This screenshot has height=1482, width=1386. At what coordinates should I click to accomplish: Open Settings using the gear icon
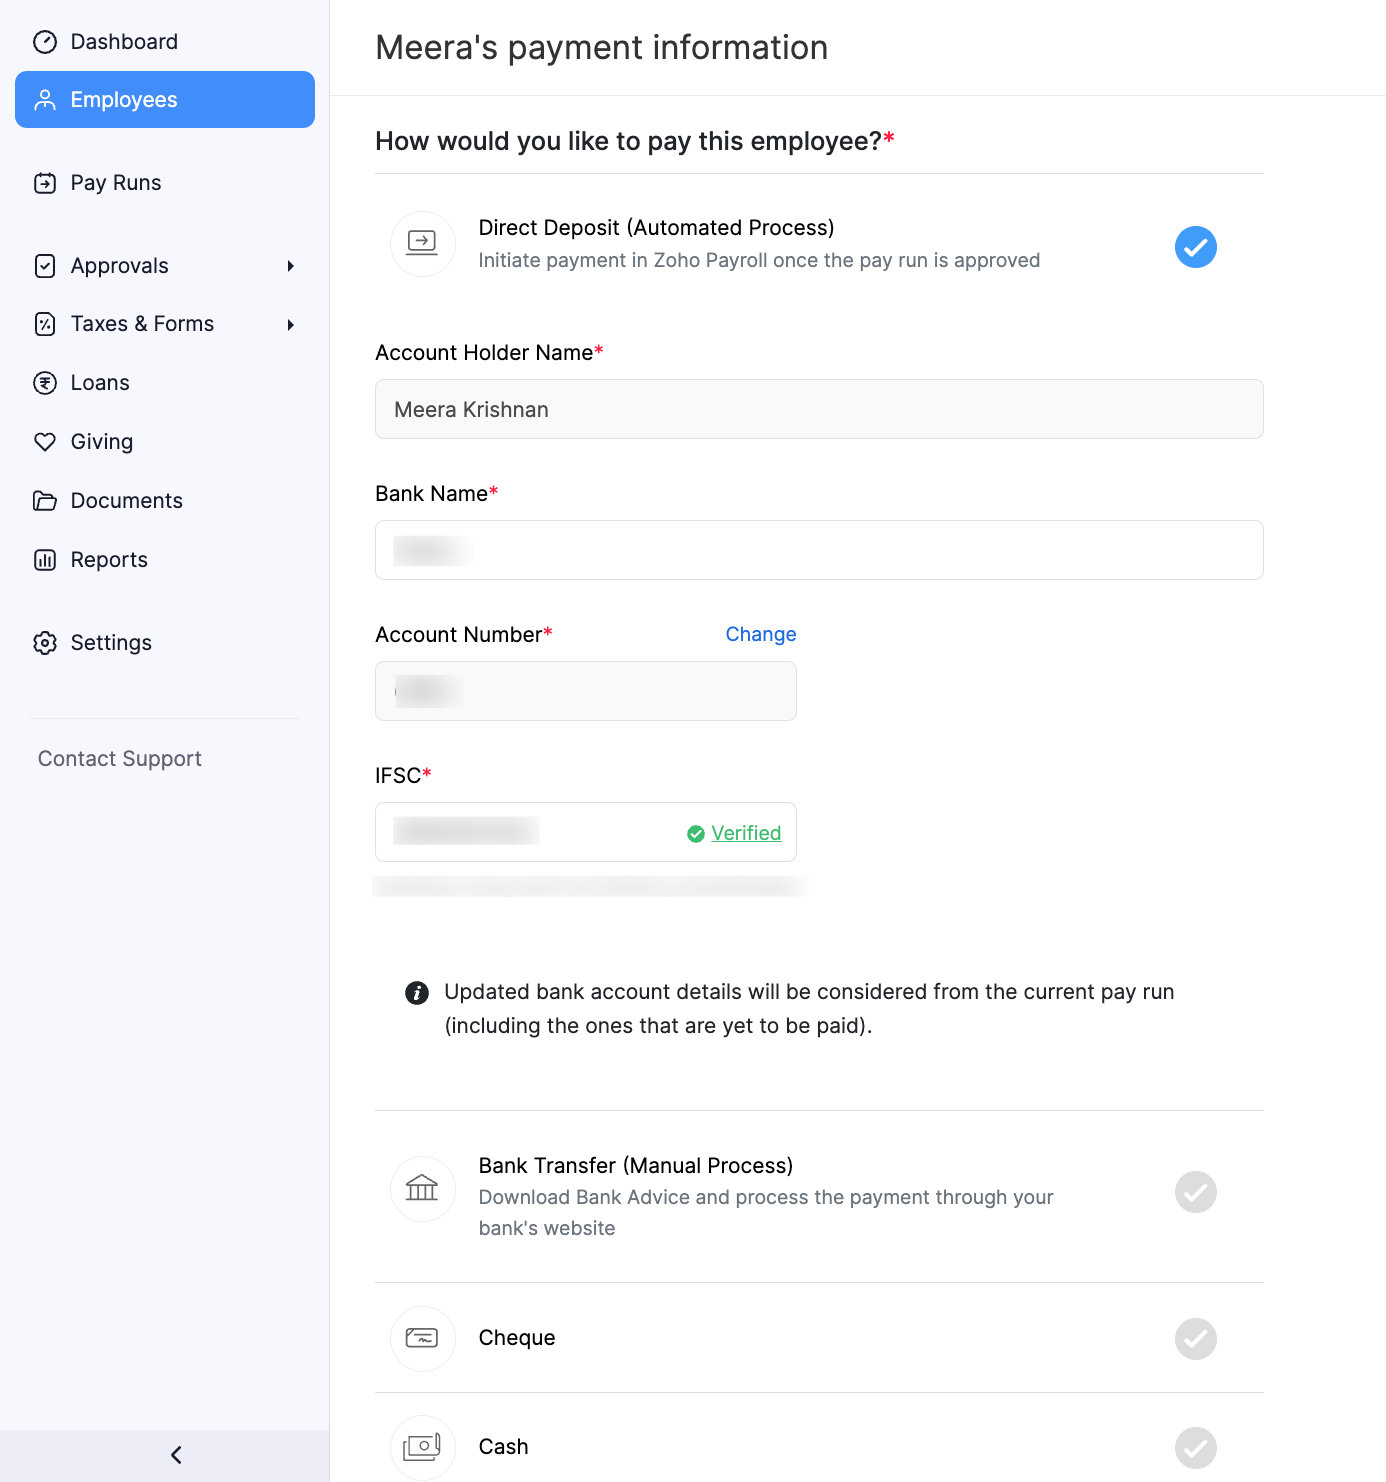click(x=46, y=643)
